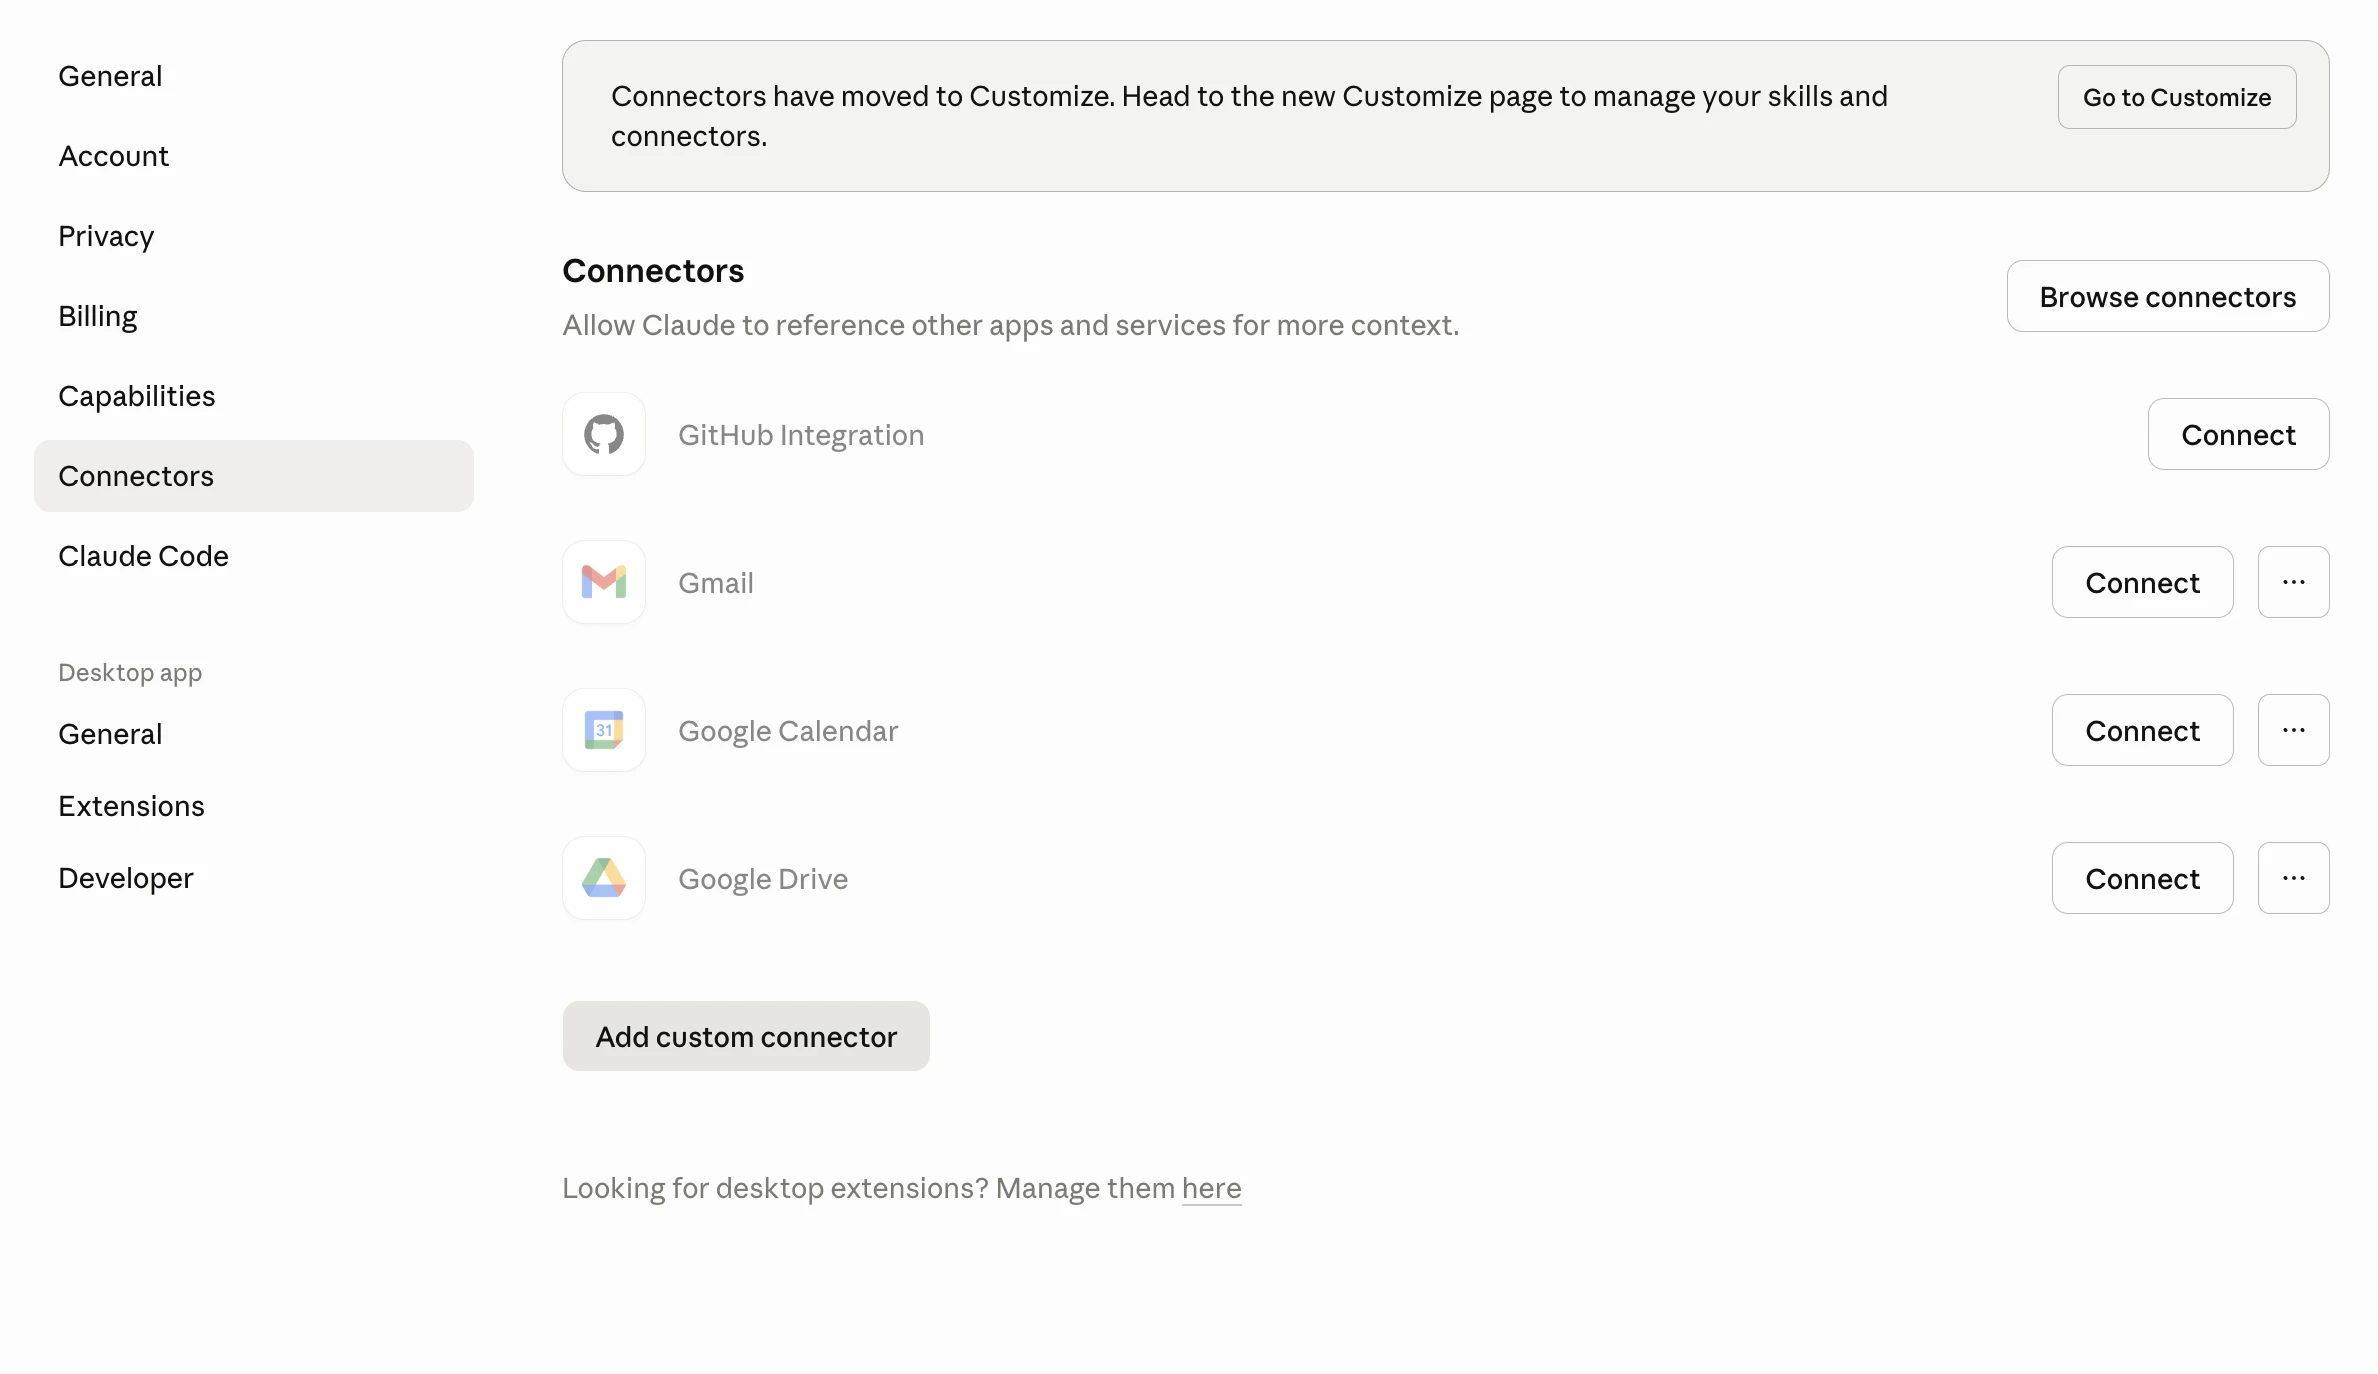Viewport: 2378px width, 1374px height.
Task: Click Add custom connector
Action: pyautogui.click(x=746, y=1036)
